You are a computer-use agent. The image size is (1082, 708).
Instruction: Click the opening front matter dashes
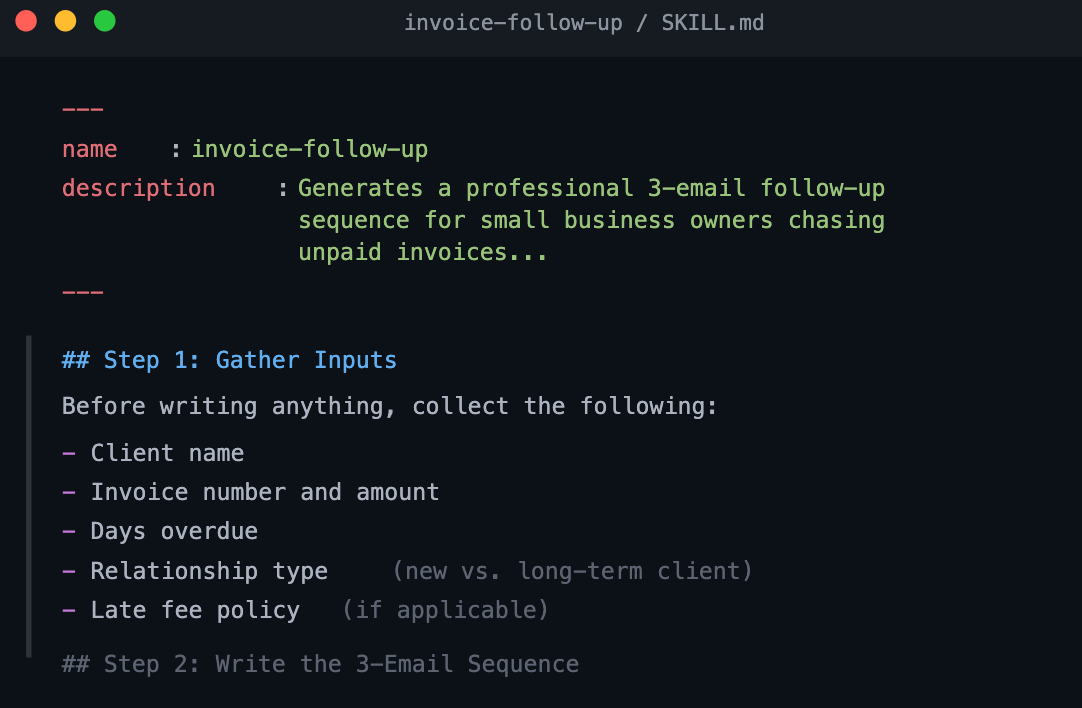point(83,109)
